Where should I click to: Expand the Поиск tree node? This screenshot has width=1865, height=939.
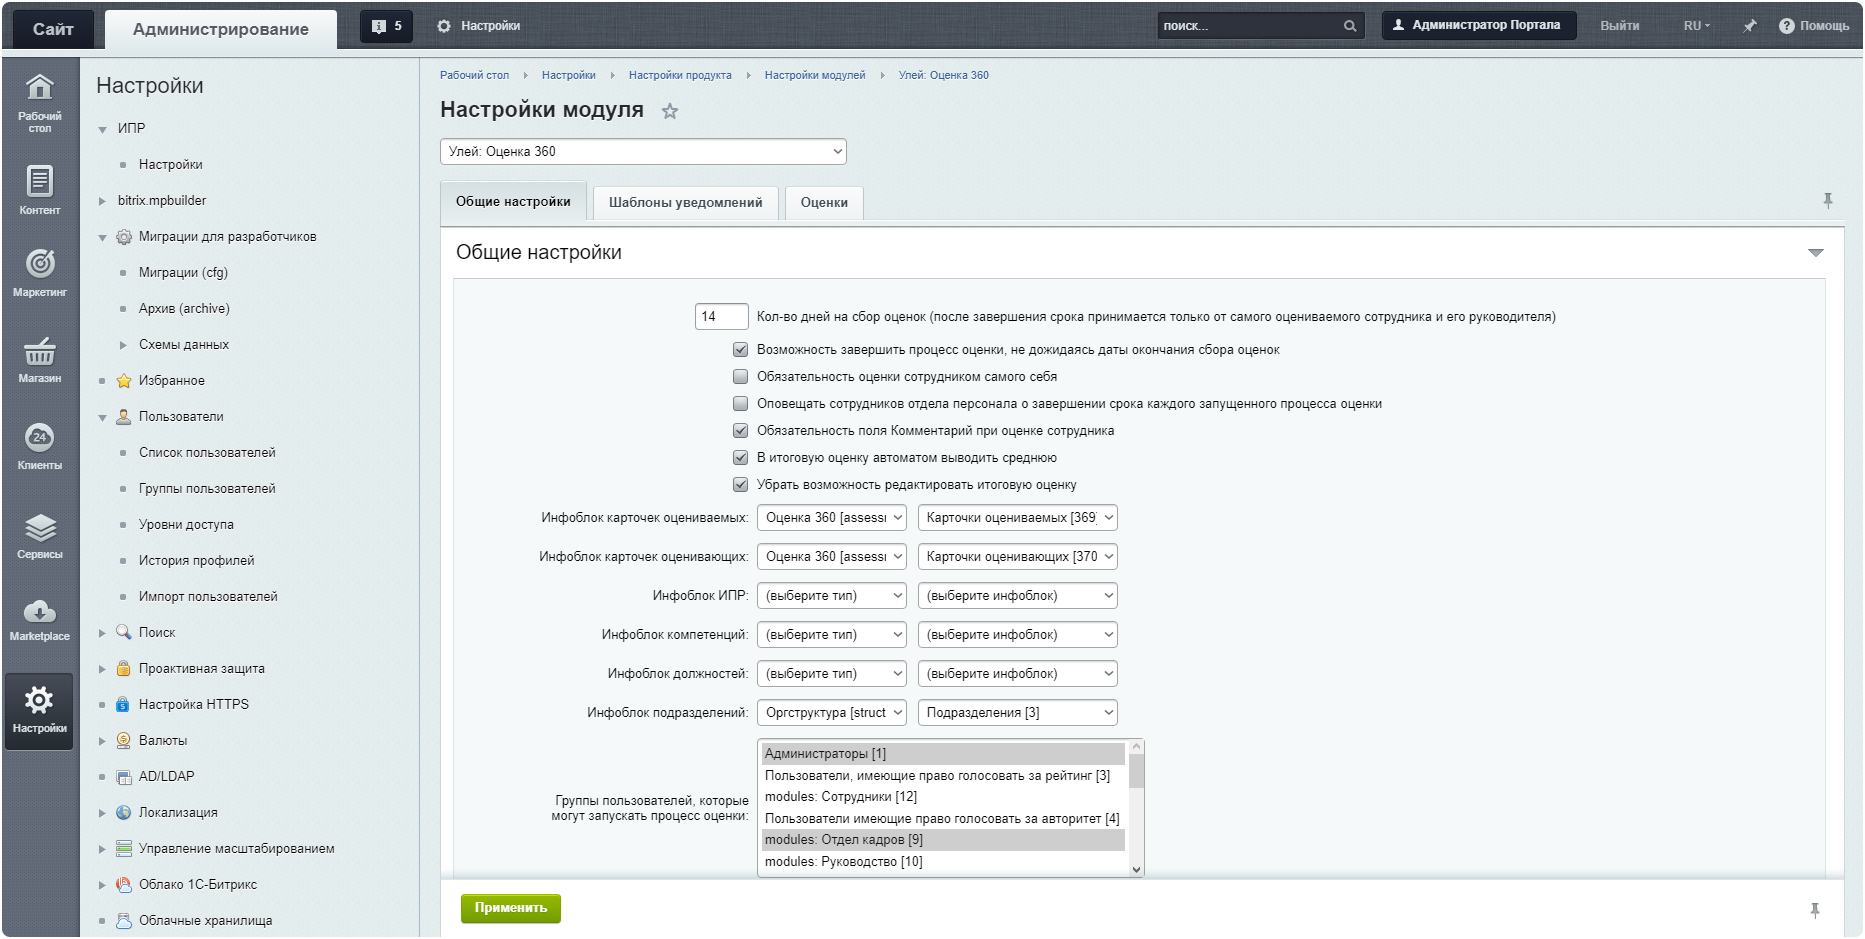[102, 633]
